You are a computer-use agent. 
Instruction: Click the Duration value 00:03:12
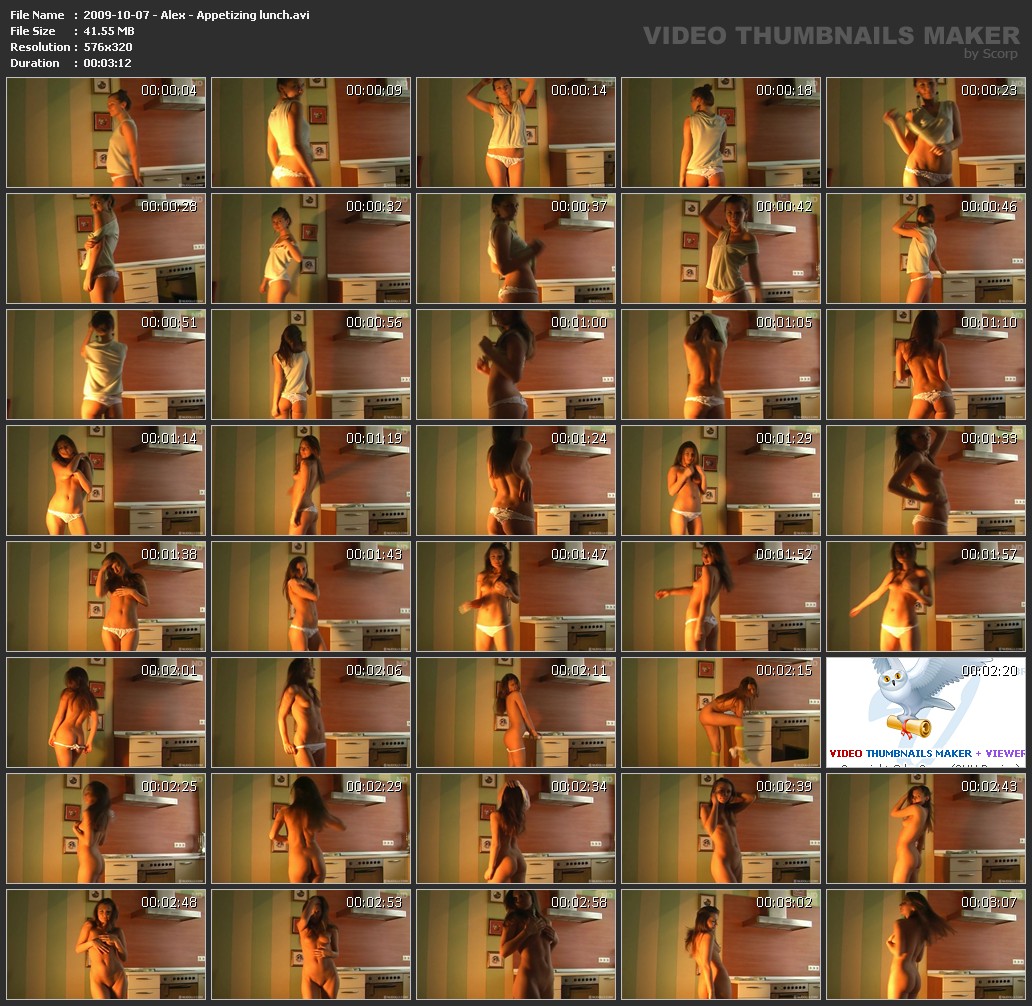pos(107,63)
